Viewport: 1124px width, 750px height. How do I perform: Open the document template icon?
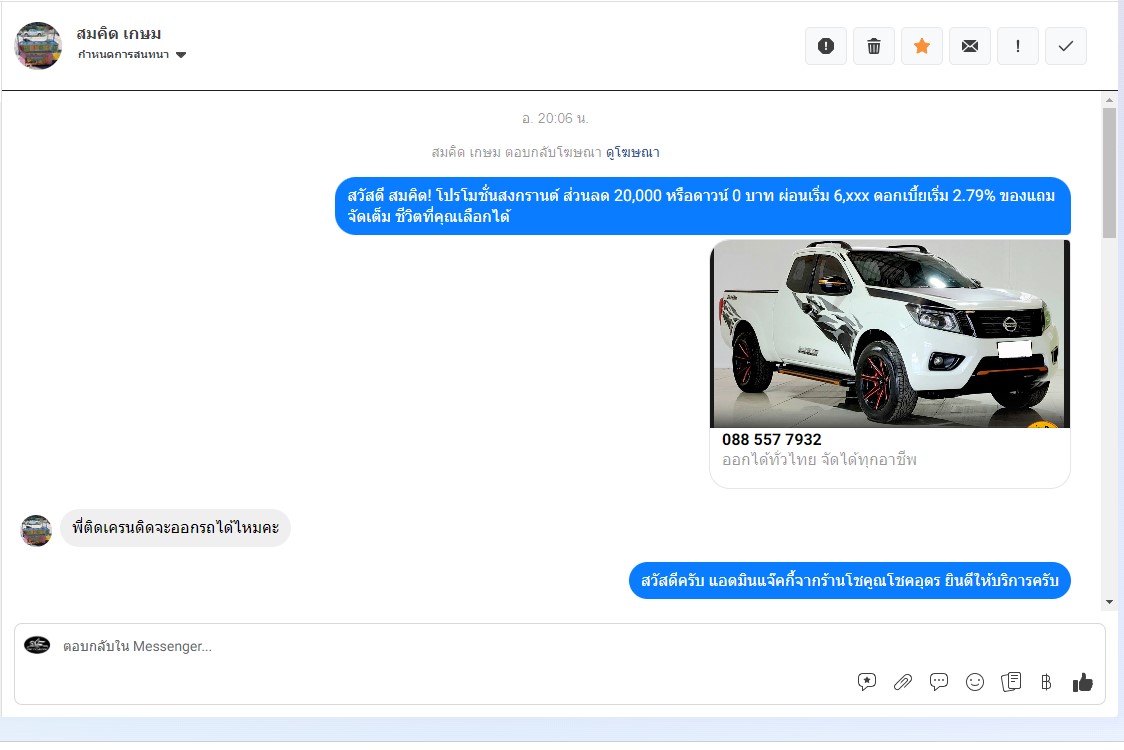(x=1011, y=682)
